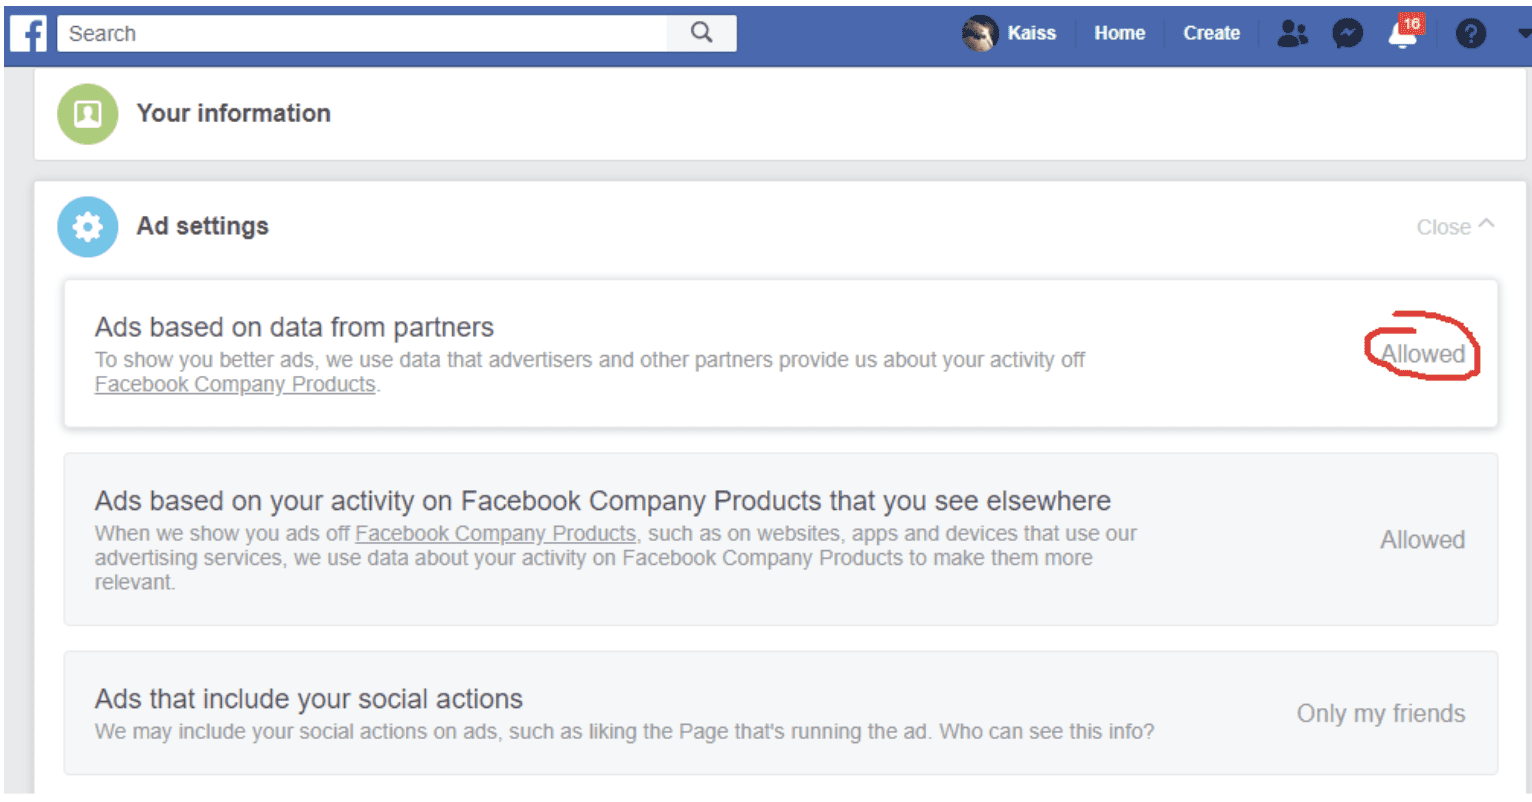Open the Facebook Company Products link in the elsewhere ads description
The width and height of the screenshot is (1532, 802).
495,534
